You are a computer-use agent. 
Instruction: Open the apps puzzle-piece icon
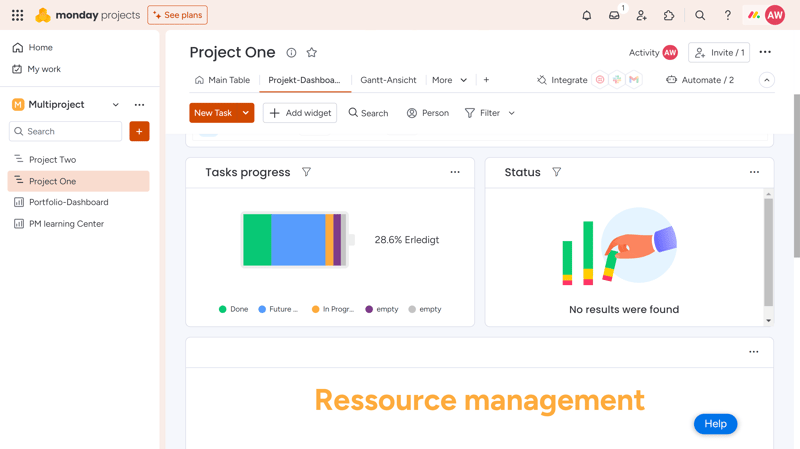(669, 15)
